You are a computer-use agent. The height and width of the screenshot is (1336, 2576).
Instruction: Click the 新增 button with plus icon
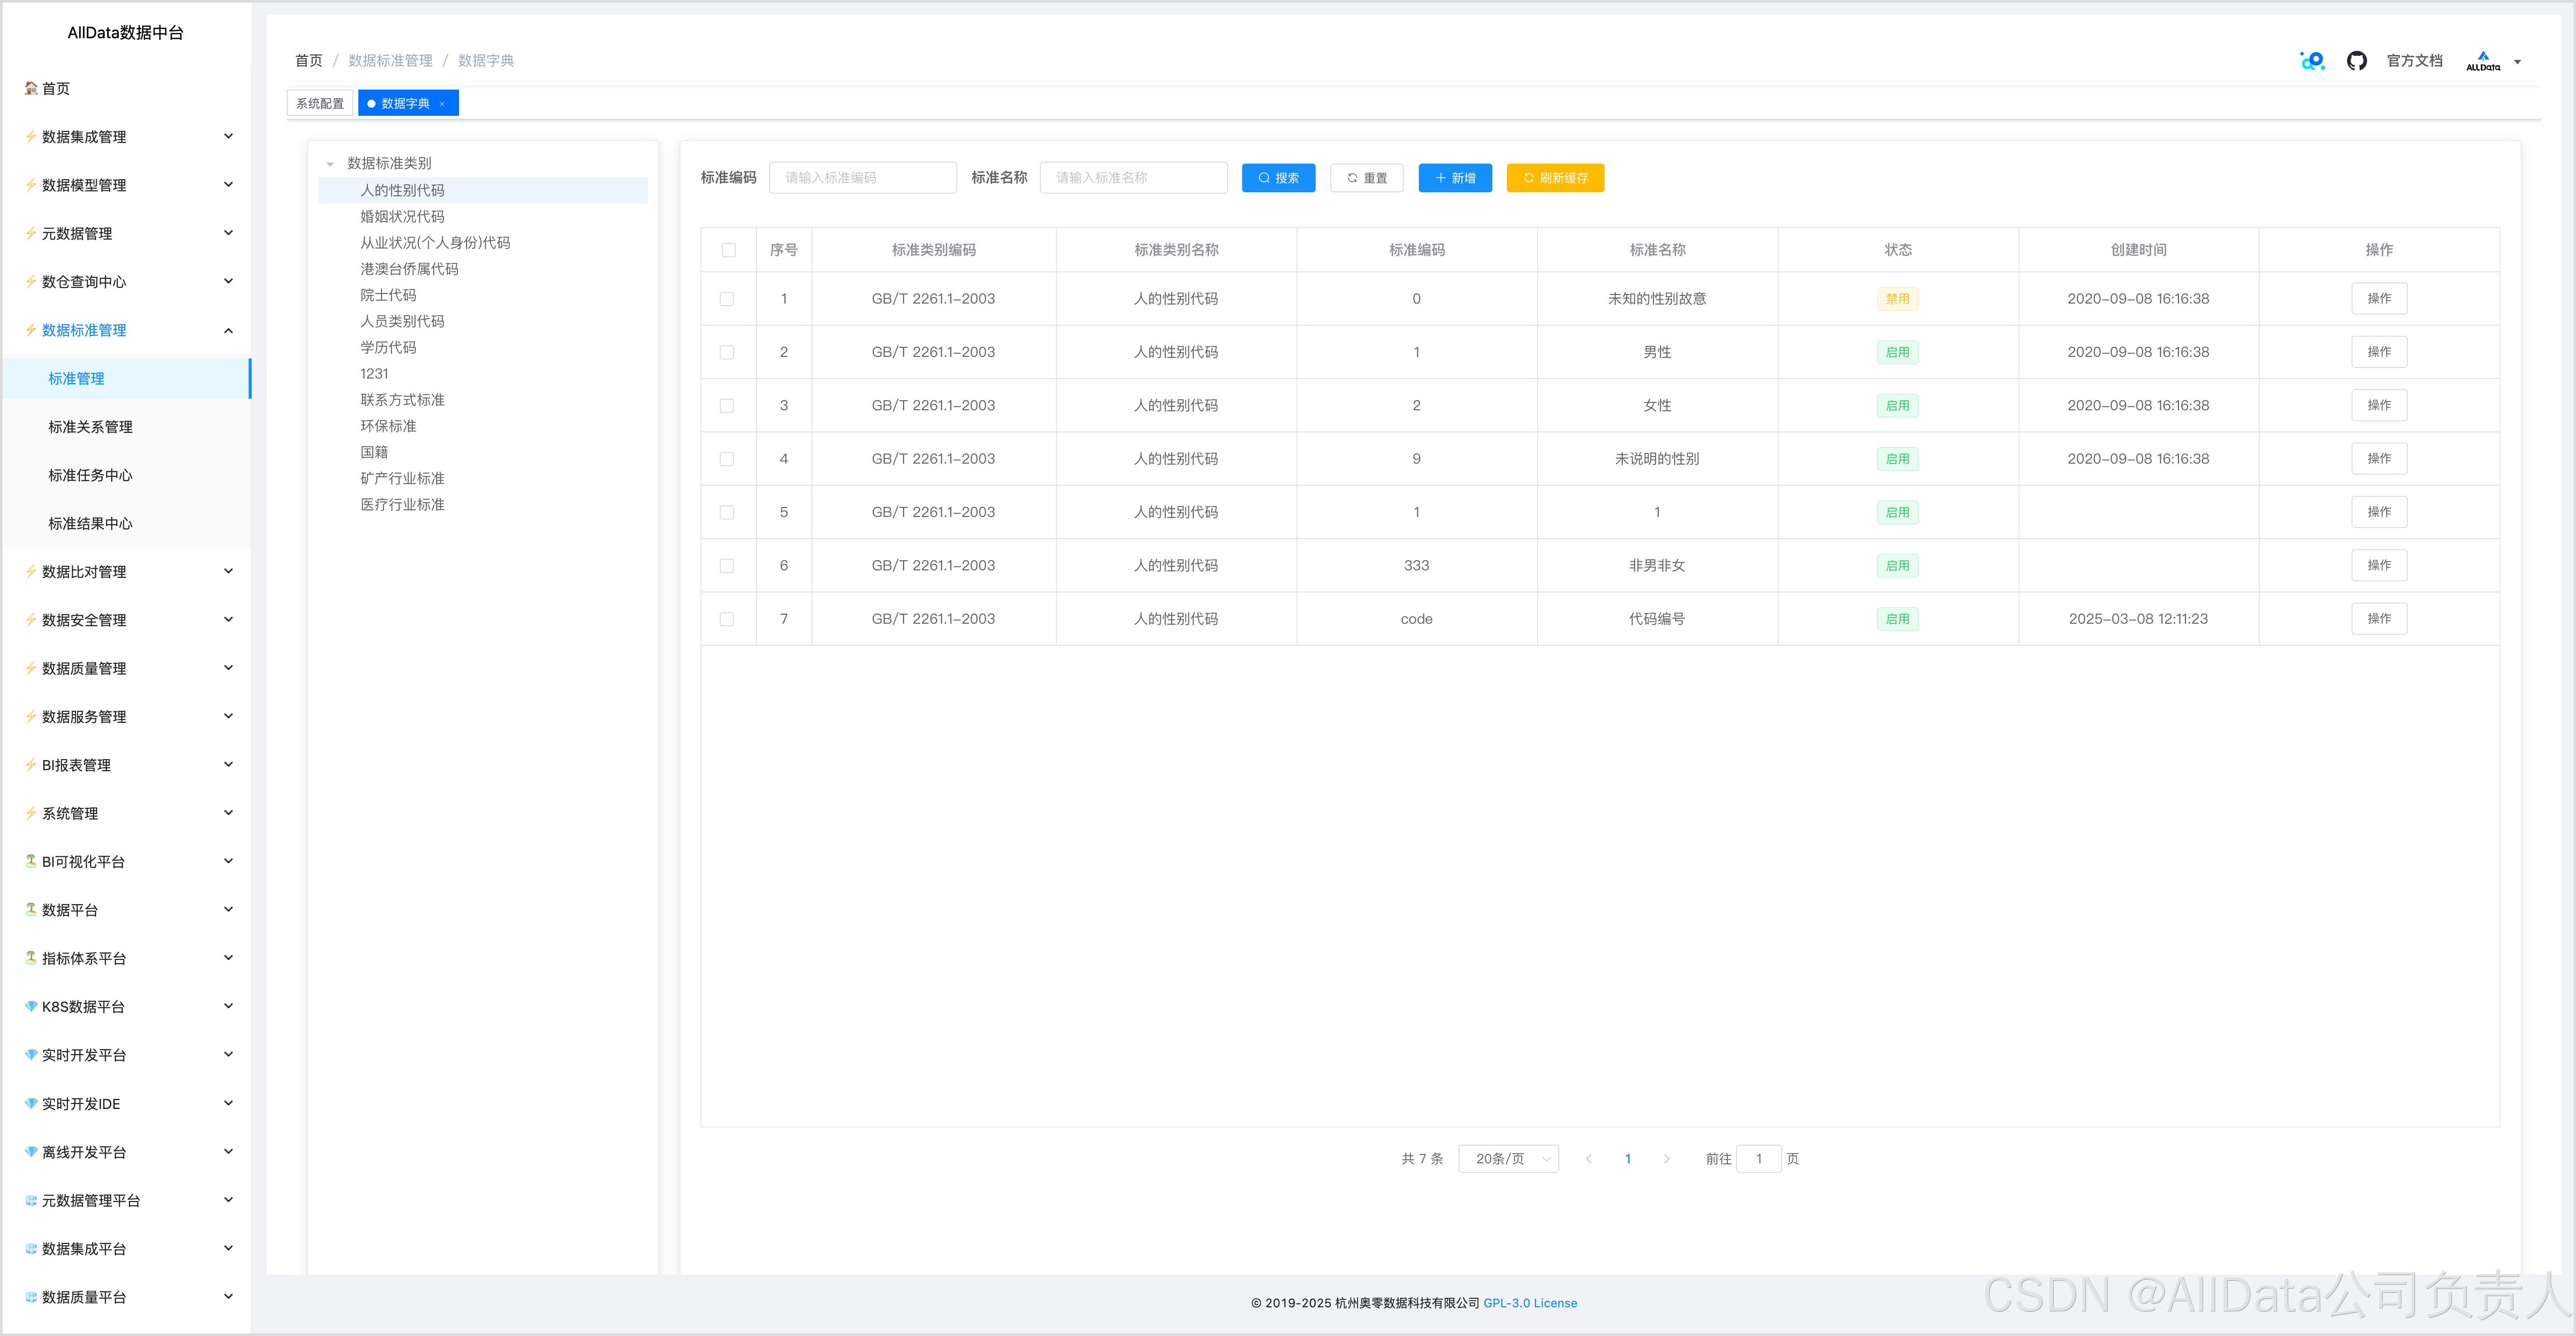coord(1454,178)
